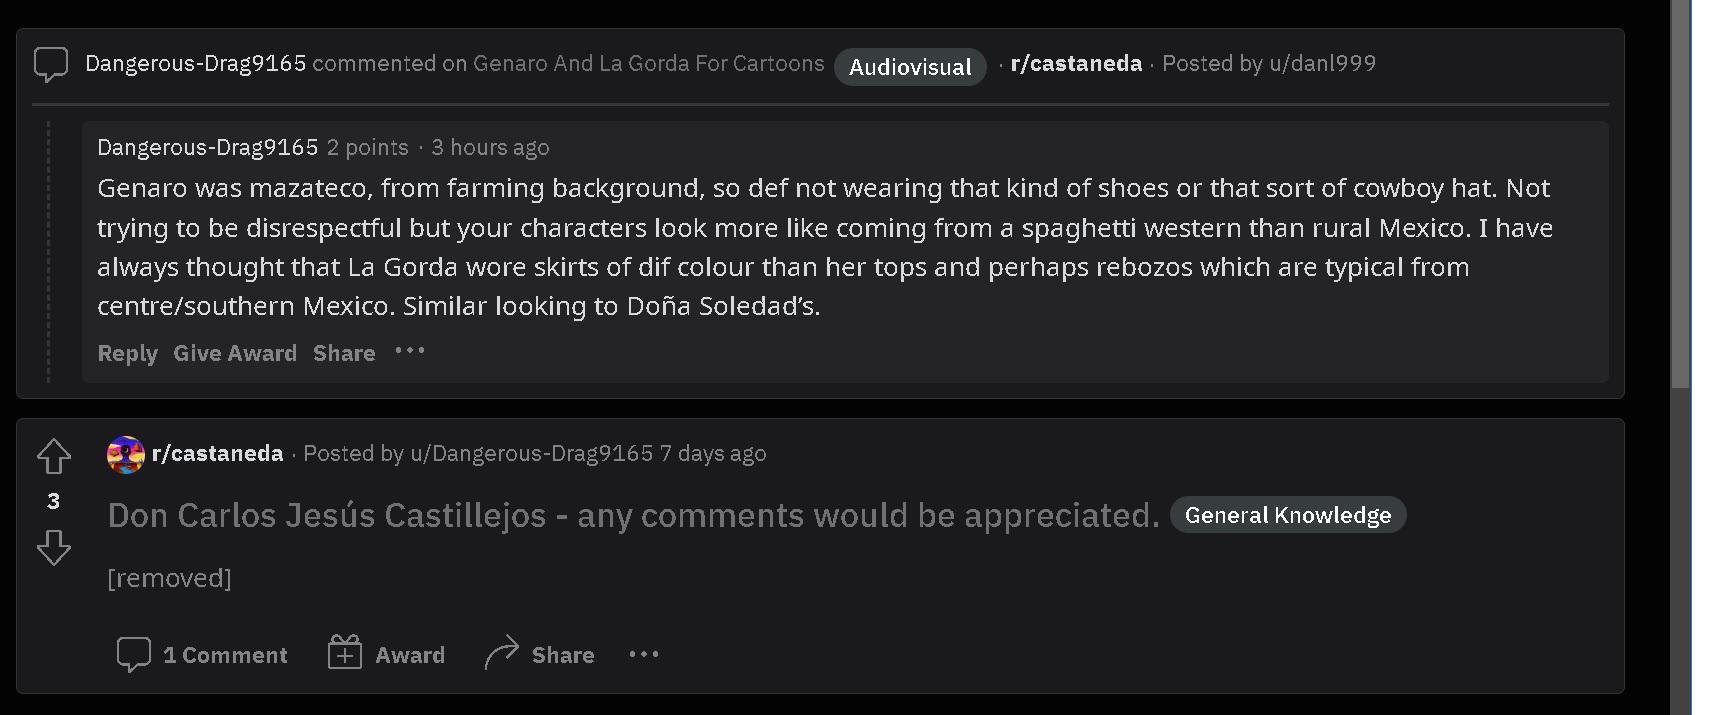Image resolution: width=1709 pixels, height=715 pixels.
Task: Upvote the Don Carlos Jesús post
Action: click(53, 456)
